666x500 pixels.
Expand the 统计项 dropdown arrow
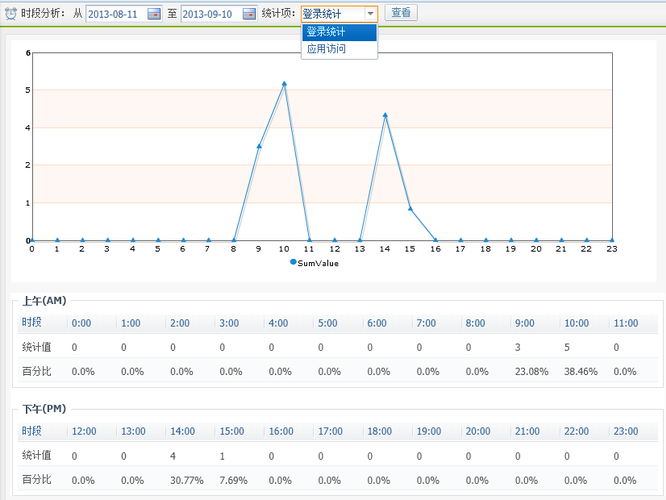370,14
